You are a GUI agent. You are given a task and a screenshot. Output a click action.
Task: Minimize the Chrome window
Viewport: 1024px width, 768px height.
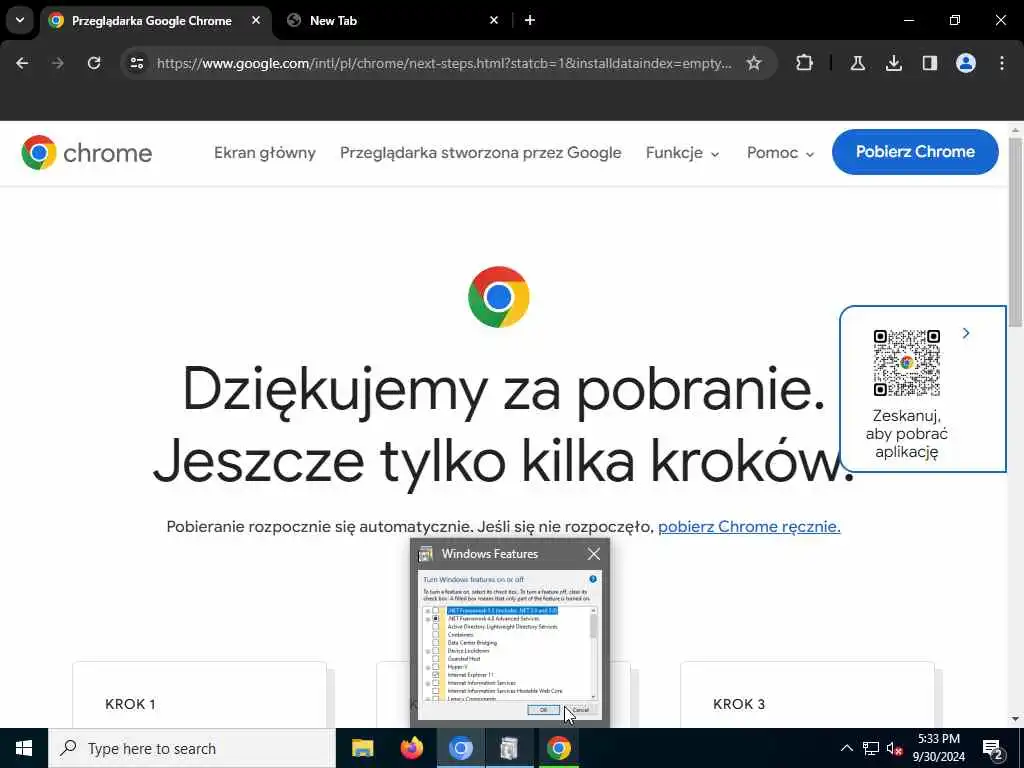point(908,20)
